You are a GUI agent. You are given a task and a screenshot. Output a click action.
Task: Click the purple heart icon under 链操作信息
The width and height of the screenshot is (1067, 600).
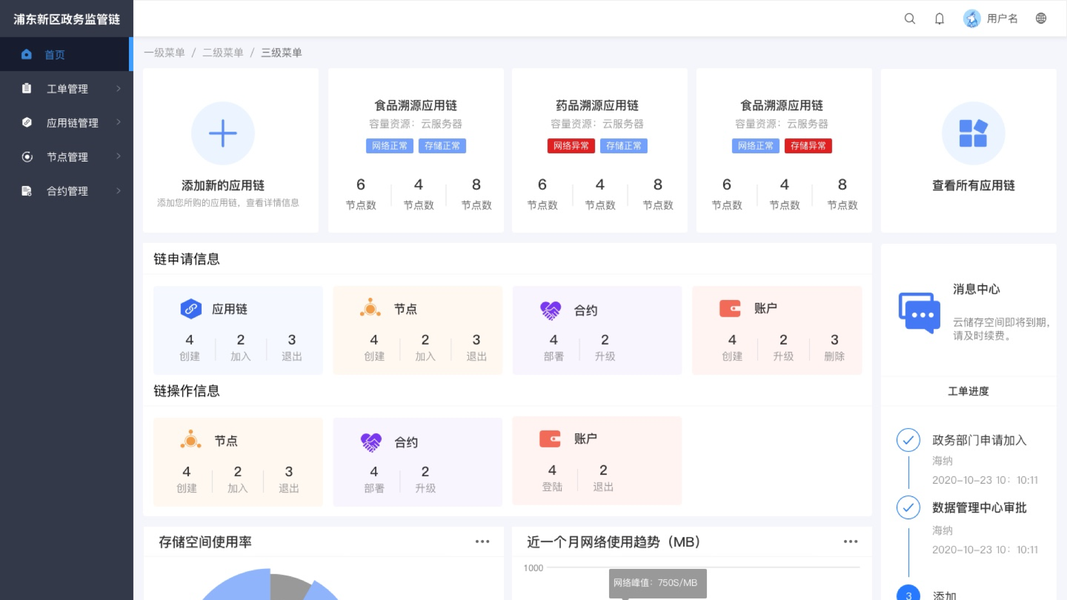[x=371, y=442]
